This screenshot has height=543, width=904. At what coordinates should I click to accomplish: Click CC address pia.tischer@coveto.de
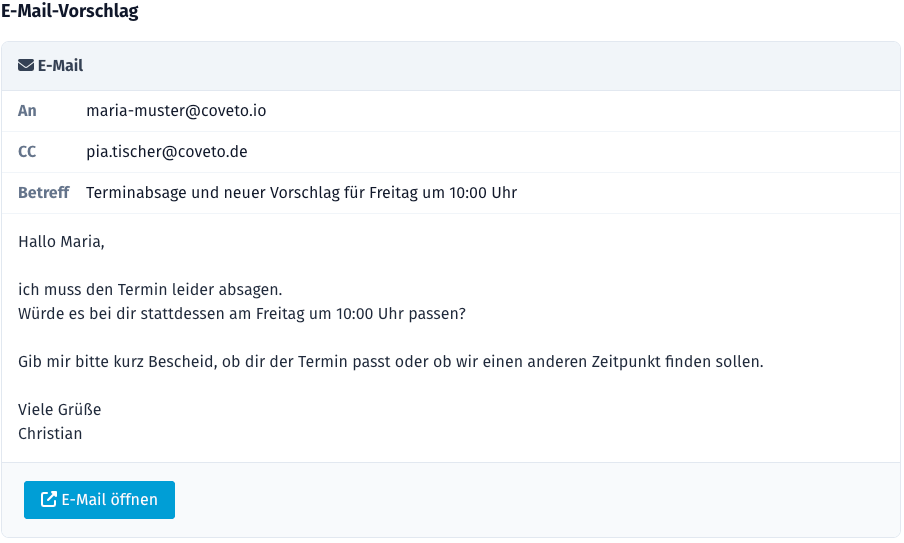tap(167, 152)
